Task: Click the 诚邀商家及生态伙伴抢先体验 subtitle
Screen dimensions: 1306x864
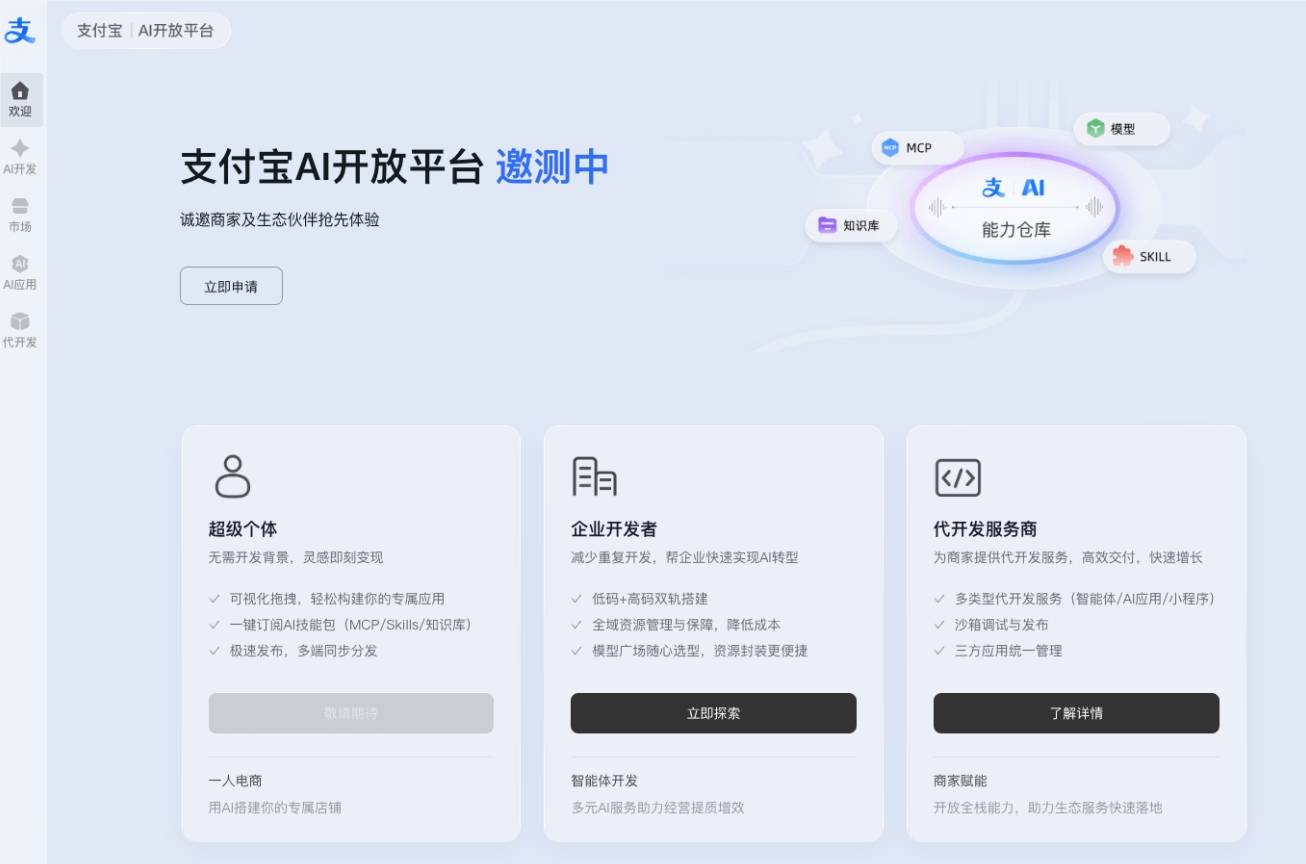Action: 280,220
